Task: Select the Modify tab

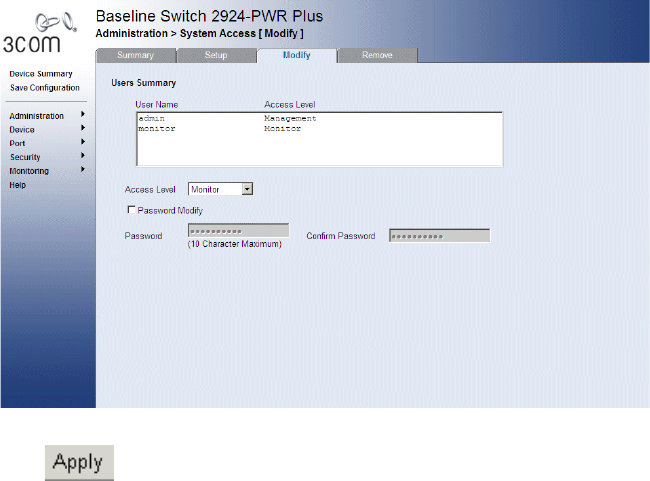Action: coord(296,55)
